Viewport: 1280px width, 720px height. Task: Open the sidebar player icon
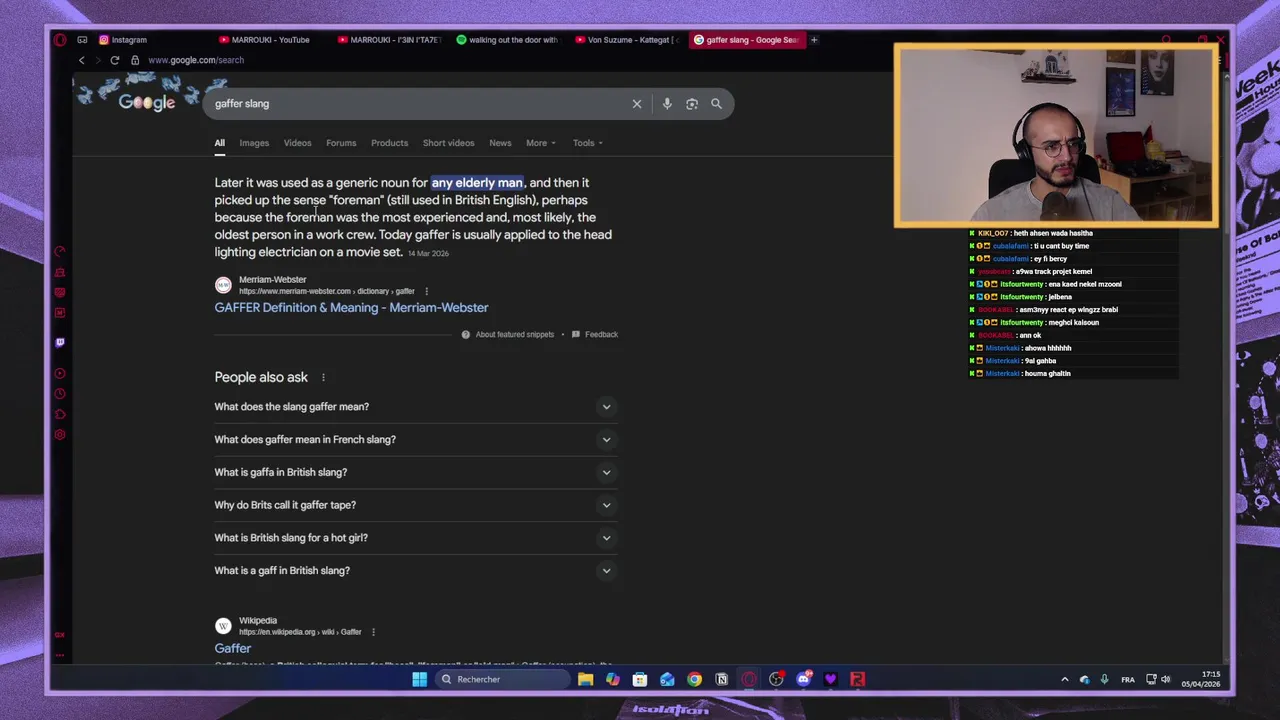[60, 374]
